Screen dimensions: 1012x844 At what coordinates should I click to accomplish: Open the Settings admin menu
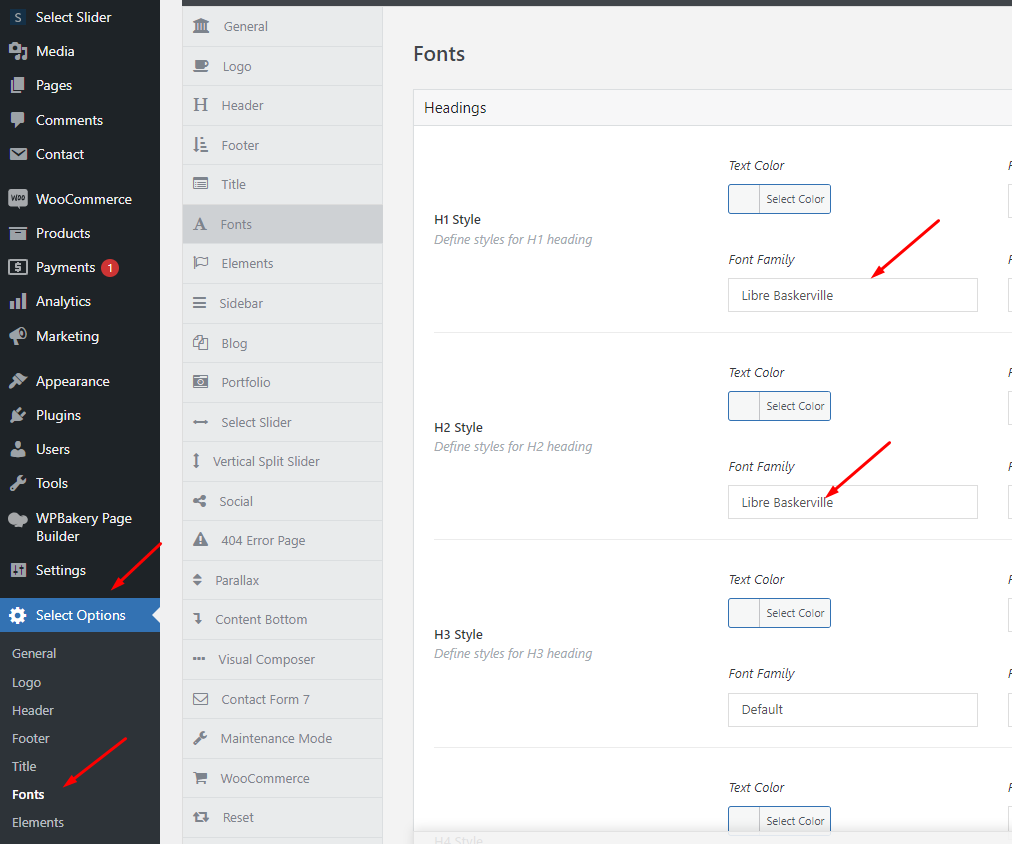coord(80,570)
